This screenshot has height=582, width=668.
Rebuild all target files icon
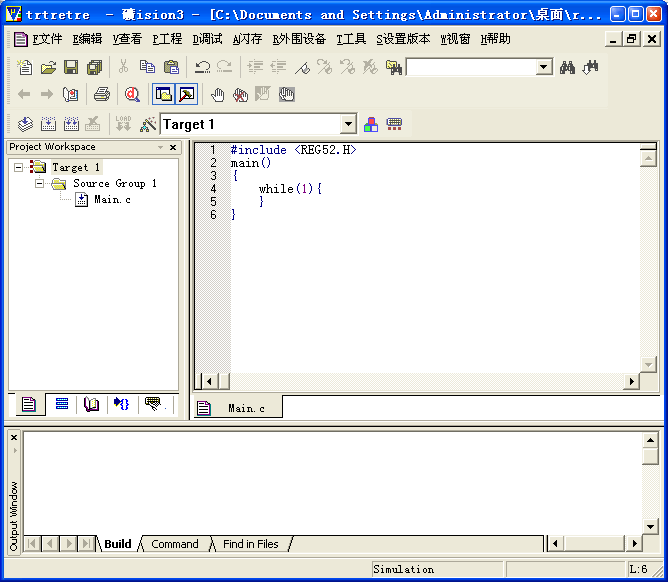click(71, 124)
